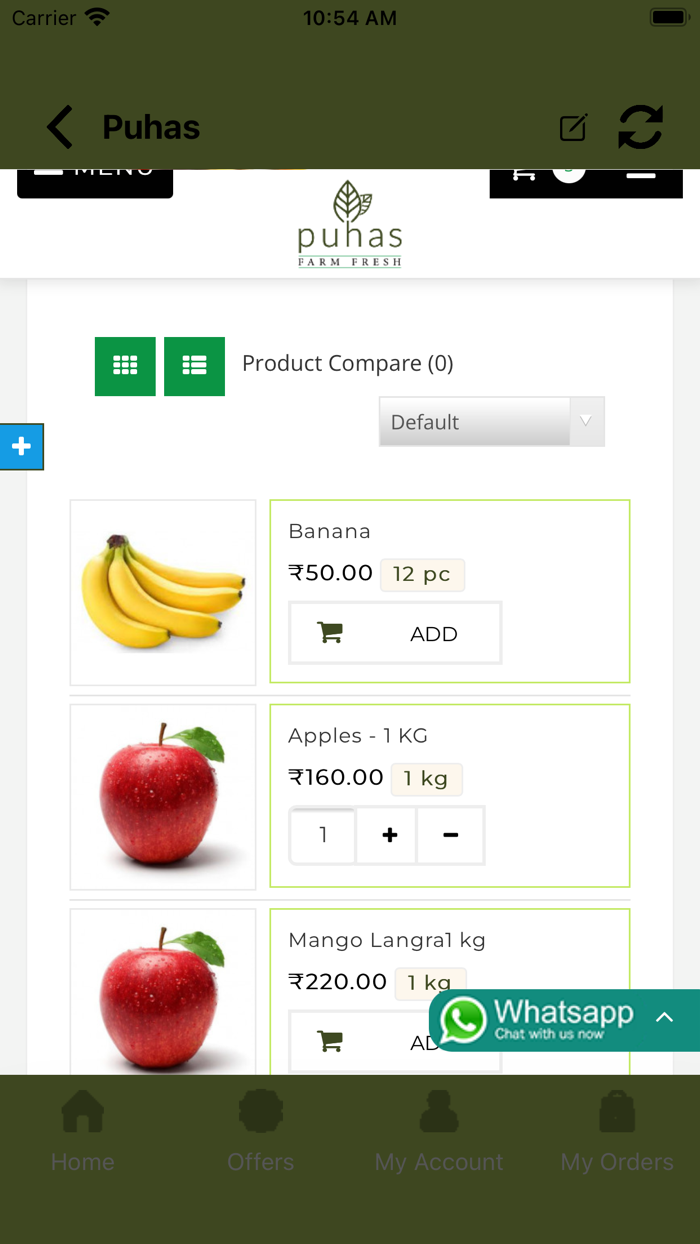Tap the back arrow beside Puhas
Viewport: 700px width, 1244px height.
[x=60, y=128]
